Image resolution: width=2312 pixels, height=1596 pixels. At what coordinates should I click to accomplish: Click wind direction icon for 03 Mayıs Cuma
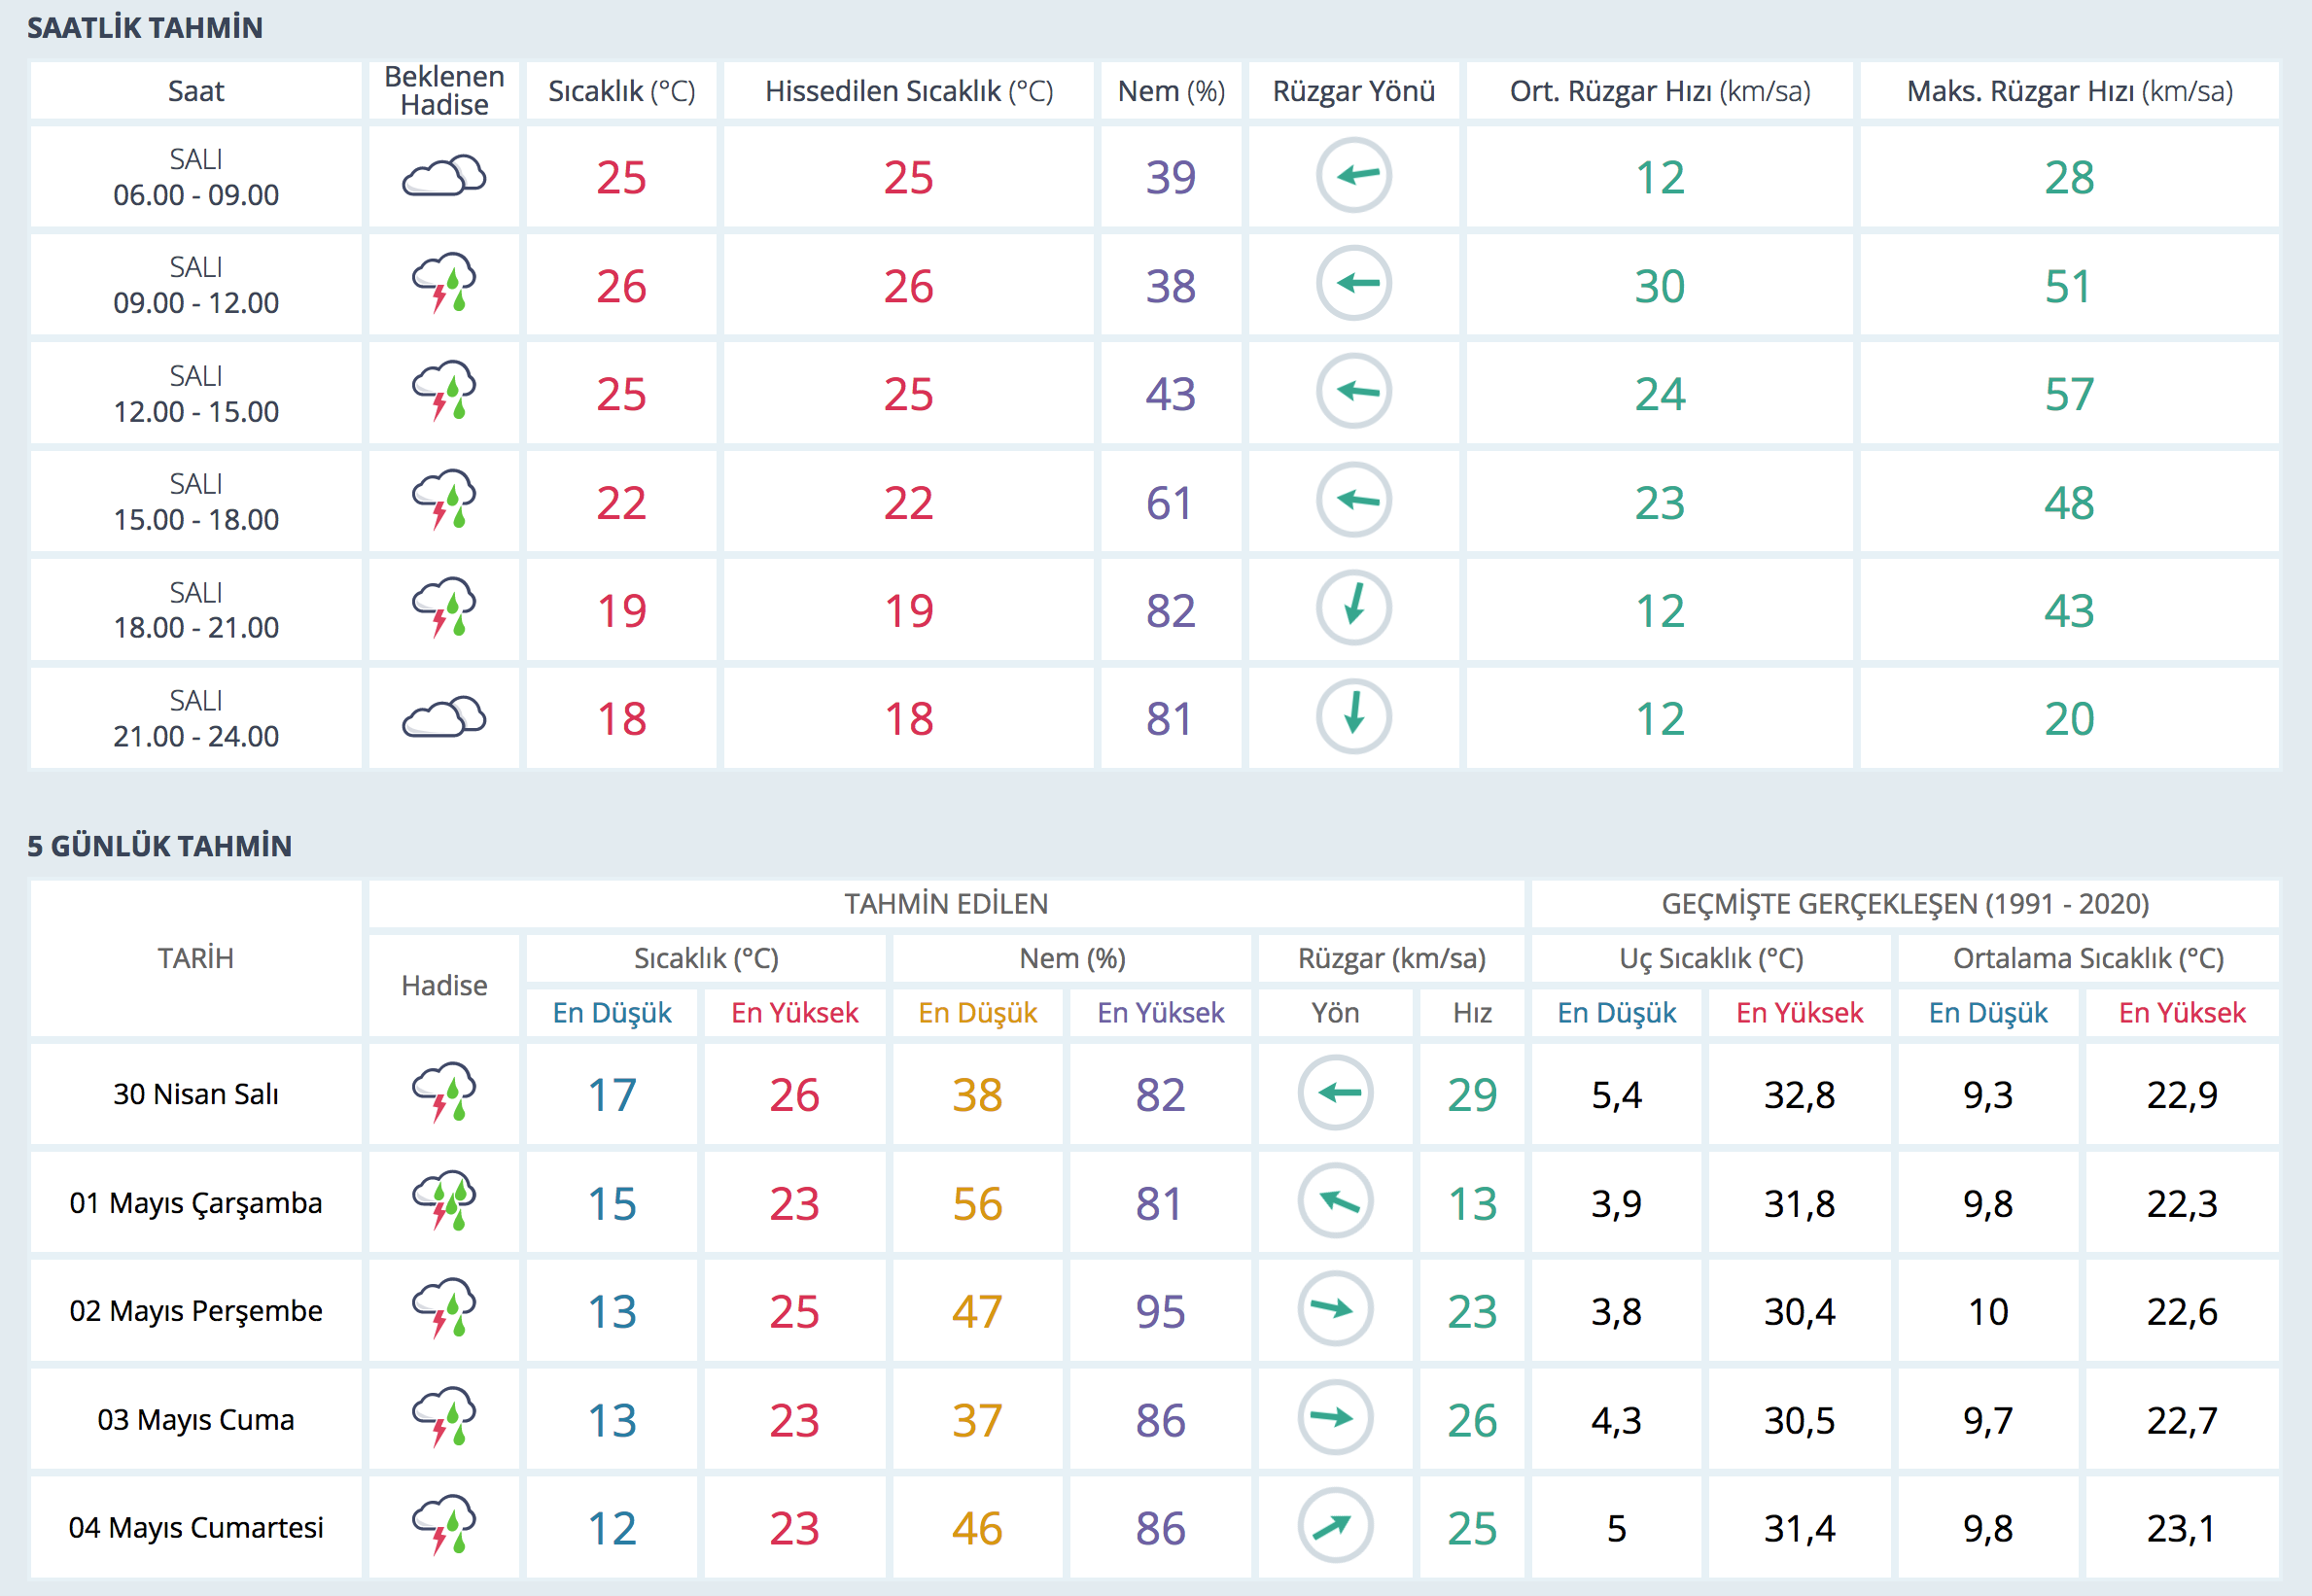tap(1335, 1418)
